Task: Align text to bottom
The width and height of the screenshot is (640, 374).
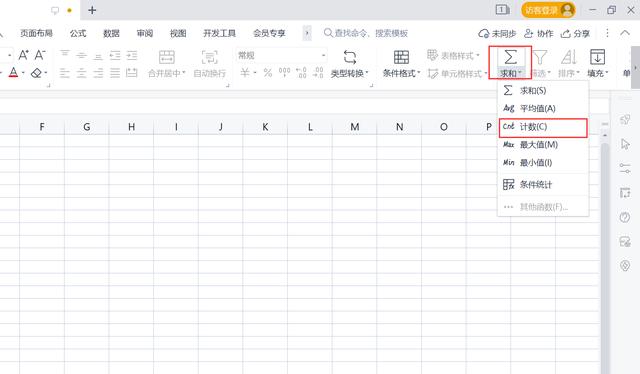Action: pos(98,55)
